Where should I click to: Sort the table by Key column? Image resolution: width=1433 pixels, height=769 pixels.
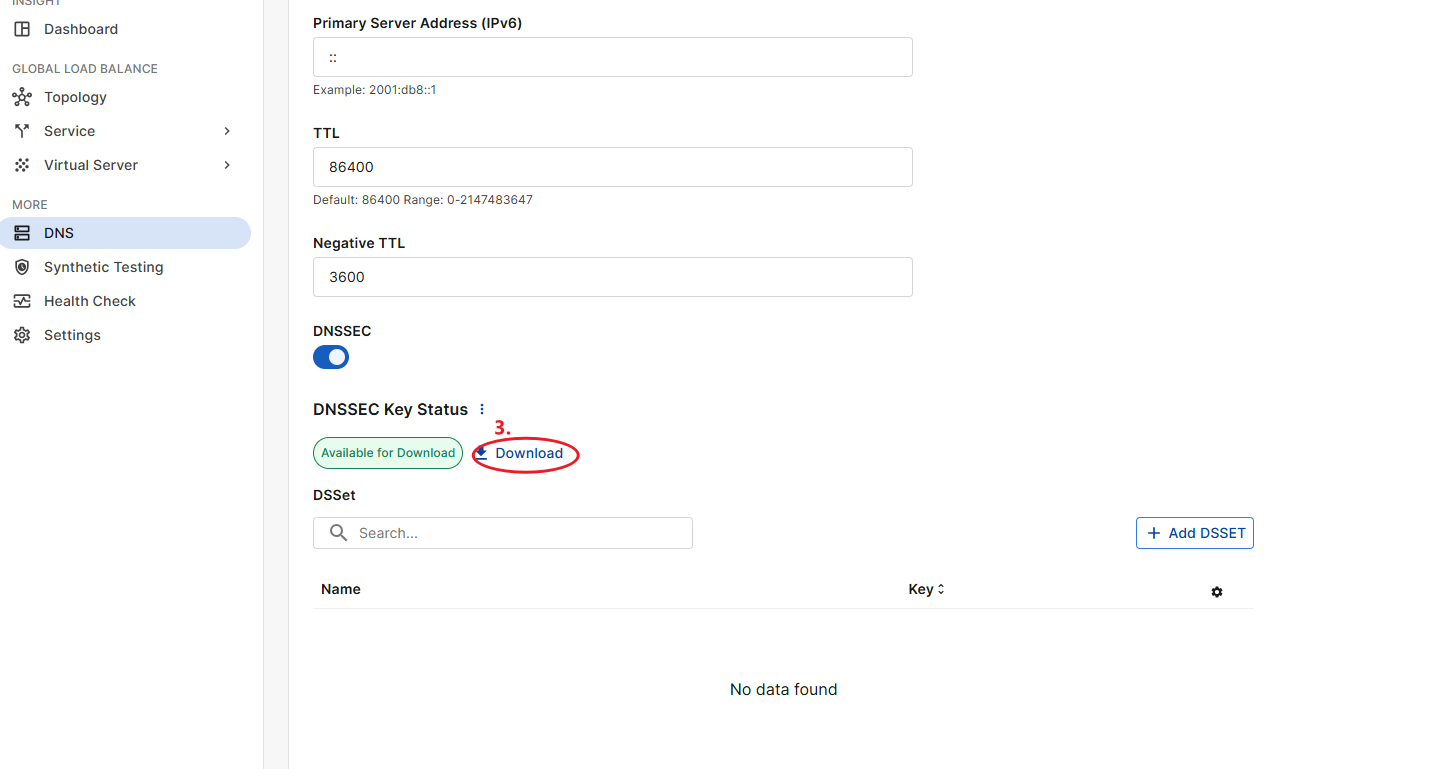[x=926, y=589]
